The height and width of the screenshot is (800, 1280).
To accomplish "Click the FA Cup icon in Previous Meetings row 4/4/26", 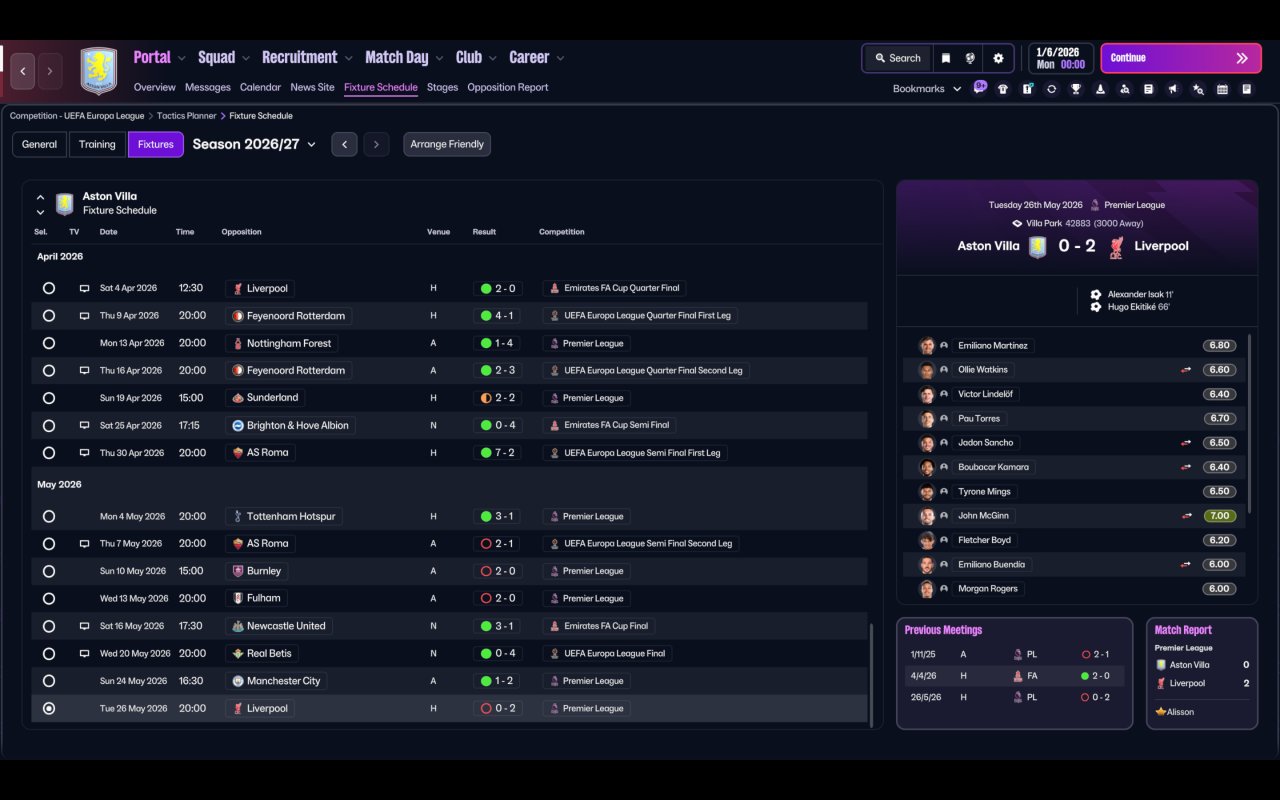I will pyautogui.click(x=1018, y=675).
